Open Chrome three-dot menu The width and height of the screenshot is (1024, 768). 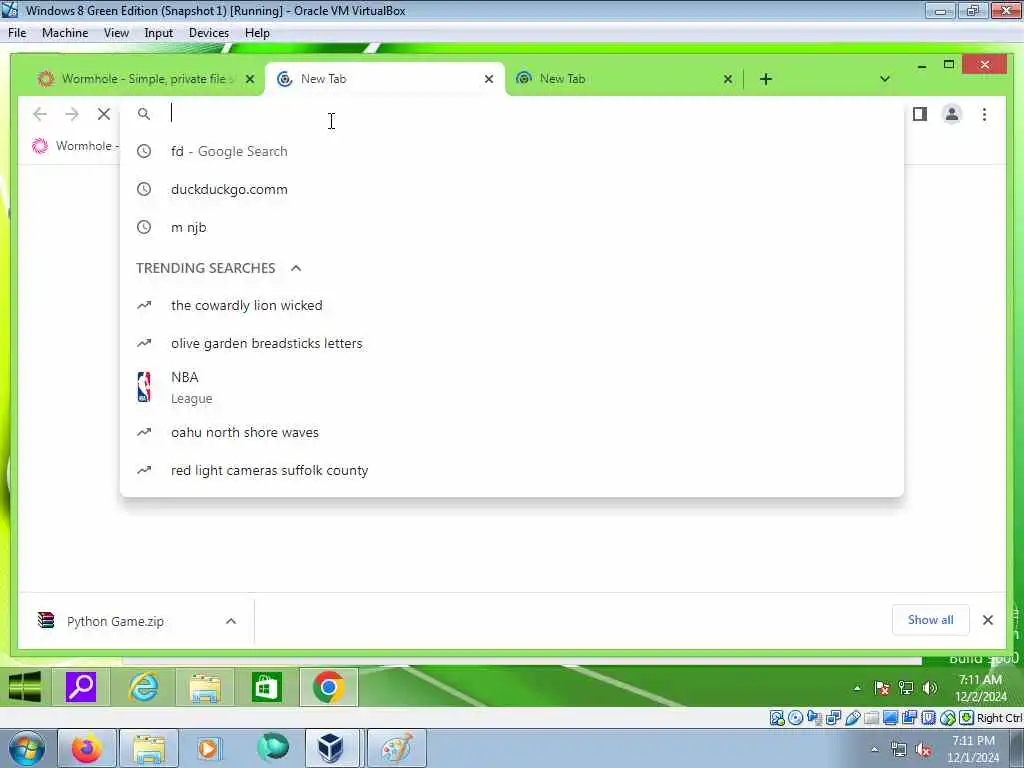coord(984,114)
